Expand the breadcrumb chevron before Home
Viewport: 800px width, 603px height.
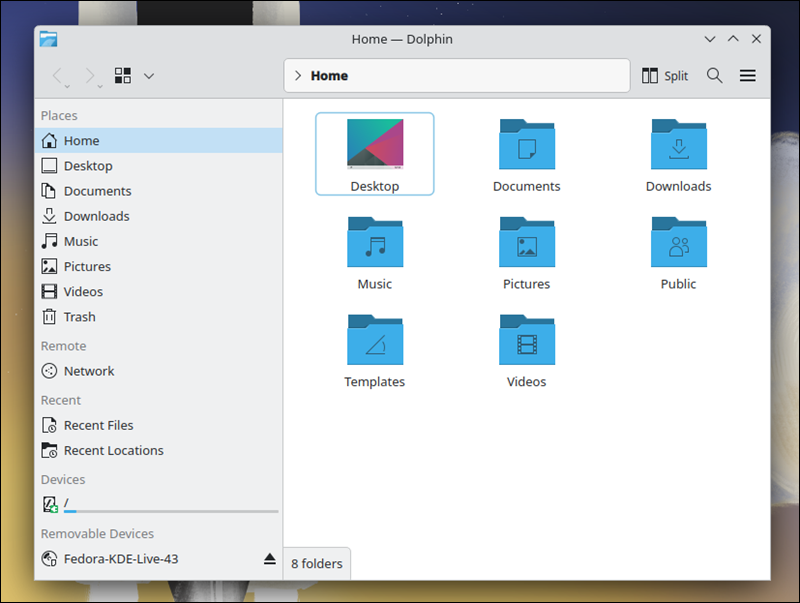pos(297,75)
